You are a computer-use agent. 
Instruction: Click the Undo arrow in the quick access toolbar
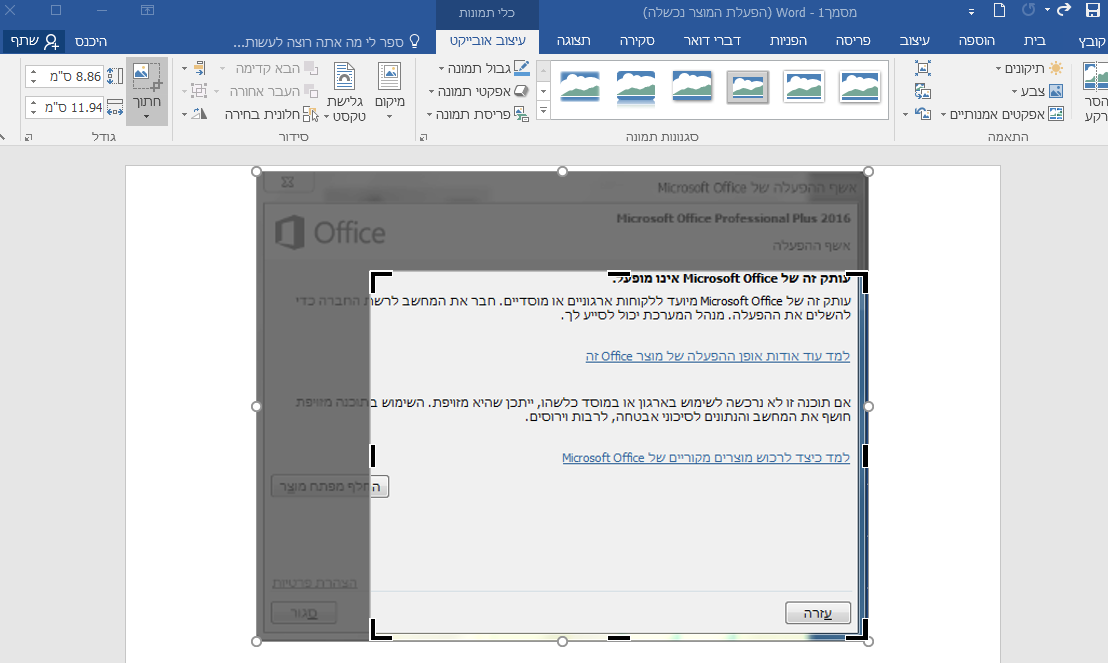pos(1063,10)
